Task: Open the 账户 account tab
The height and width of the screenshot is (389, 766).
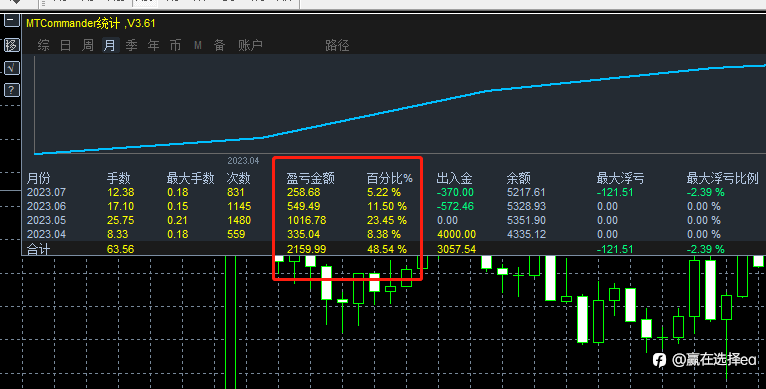Action: [251, 45]
